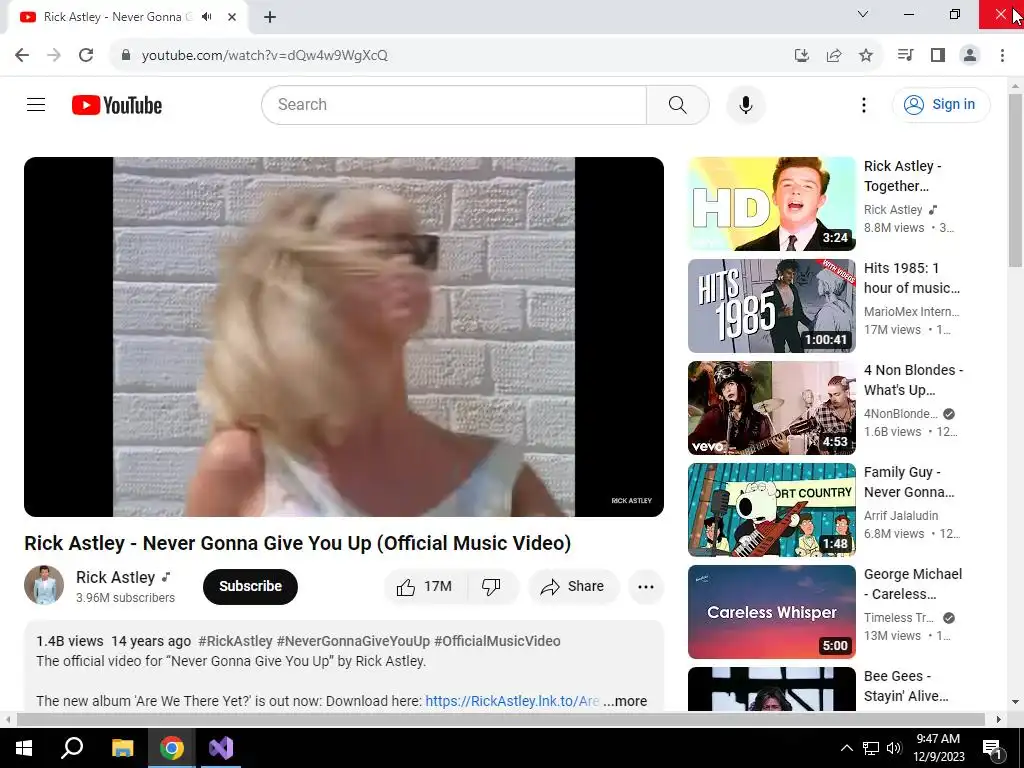Open Windows taskbar search

pos(72,748)
